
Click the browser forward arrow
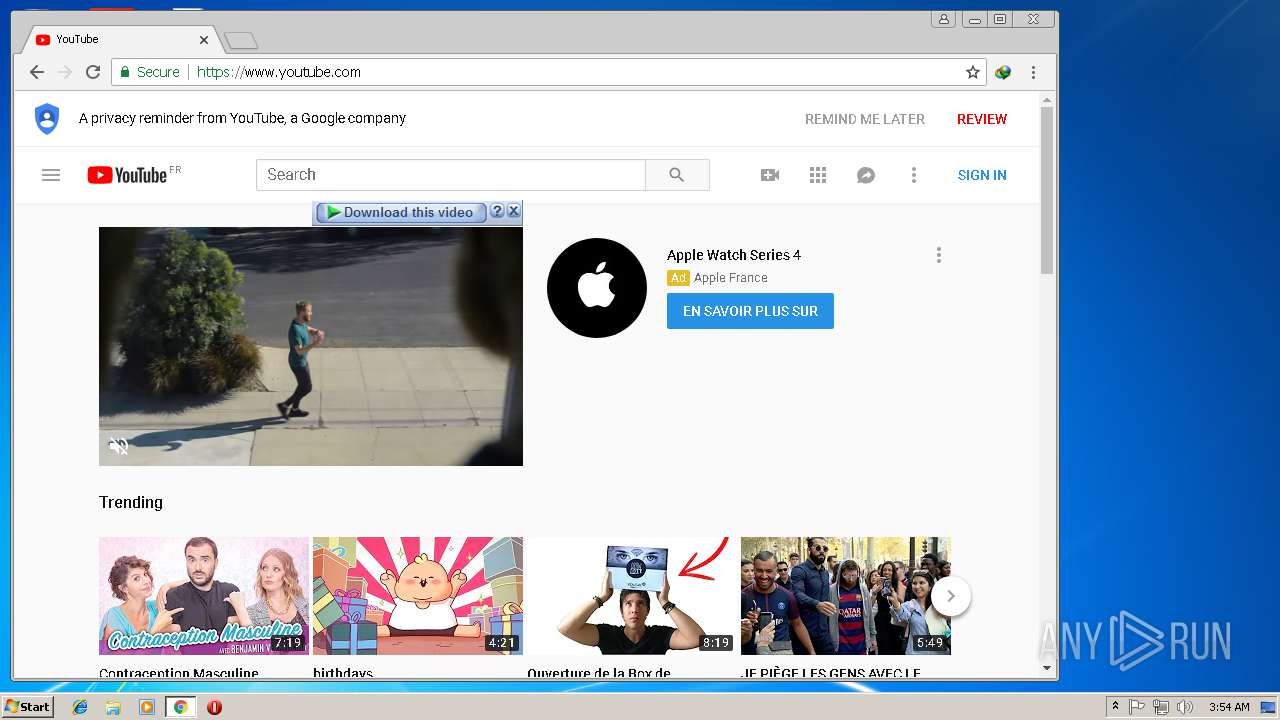click(x=65, y=72)
